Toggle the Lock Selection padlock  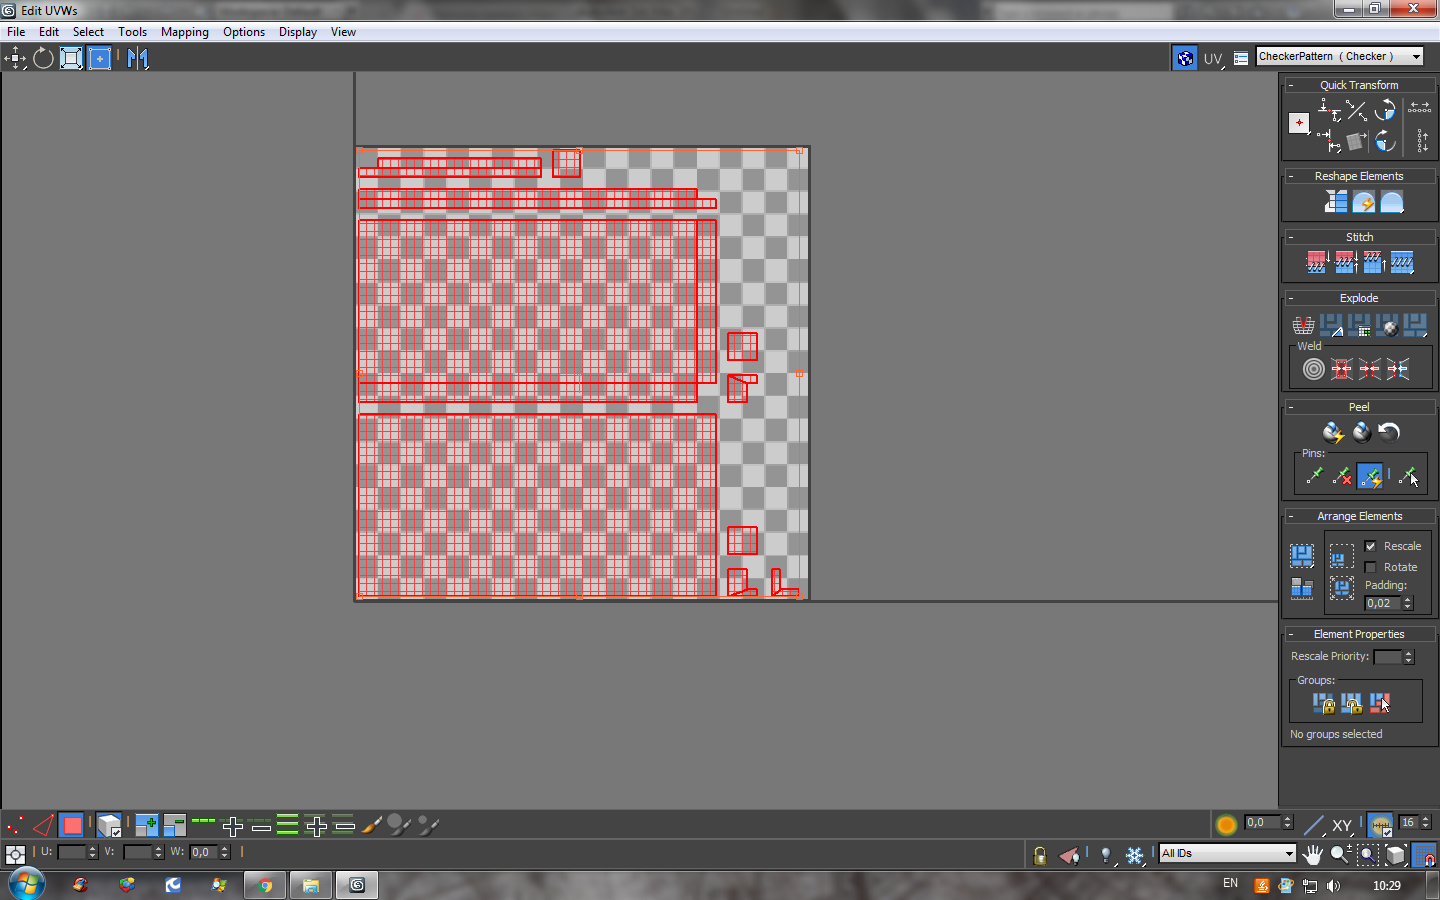(x=1040, y=855)
